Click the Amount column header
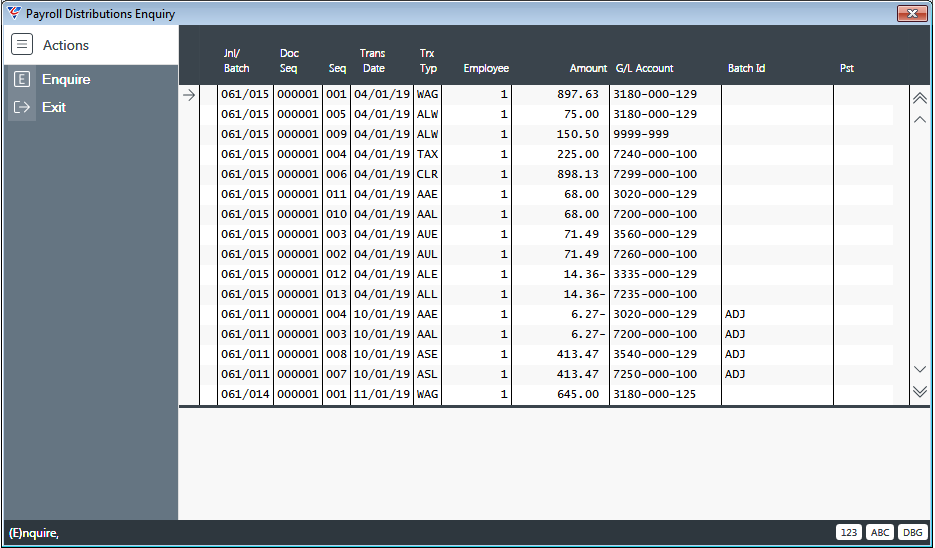The width and height of the screenshot is (935, 548). pos(588,69)
